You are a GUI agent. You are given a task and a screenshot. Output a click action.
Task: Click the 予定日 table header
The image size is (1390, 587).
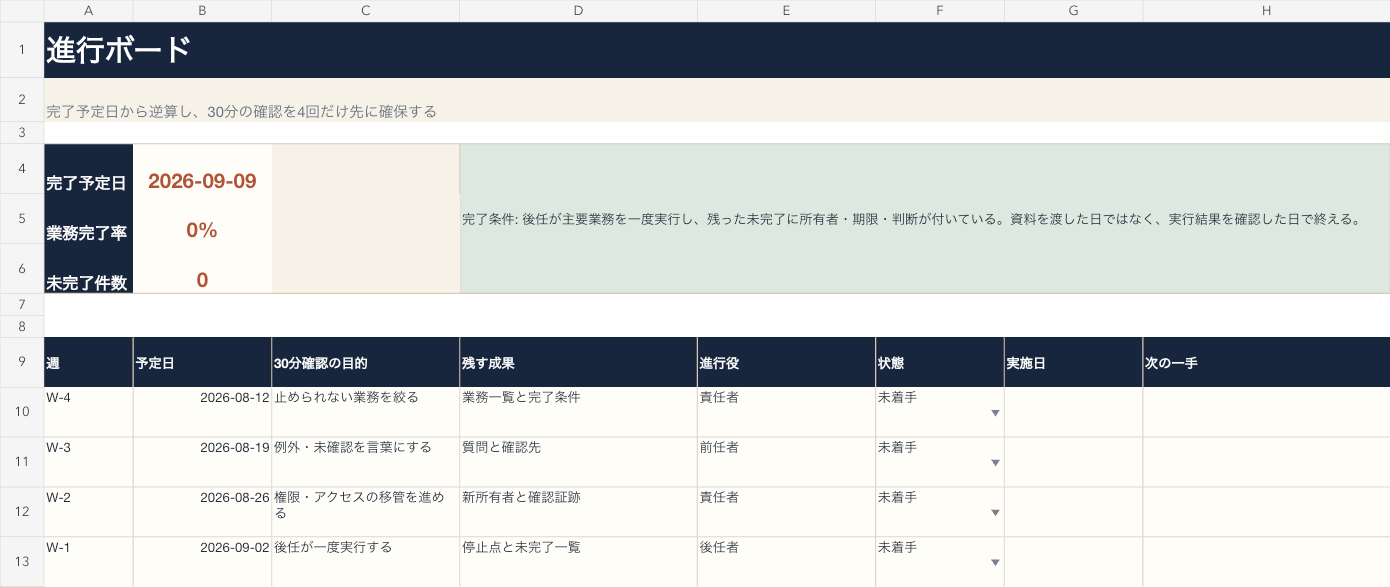202,362
